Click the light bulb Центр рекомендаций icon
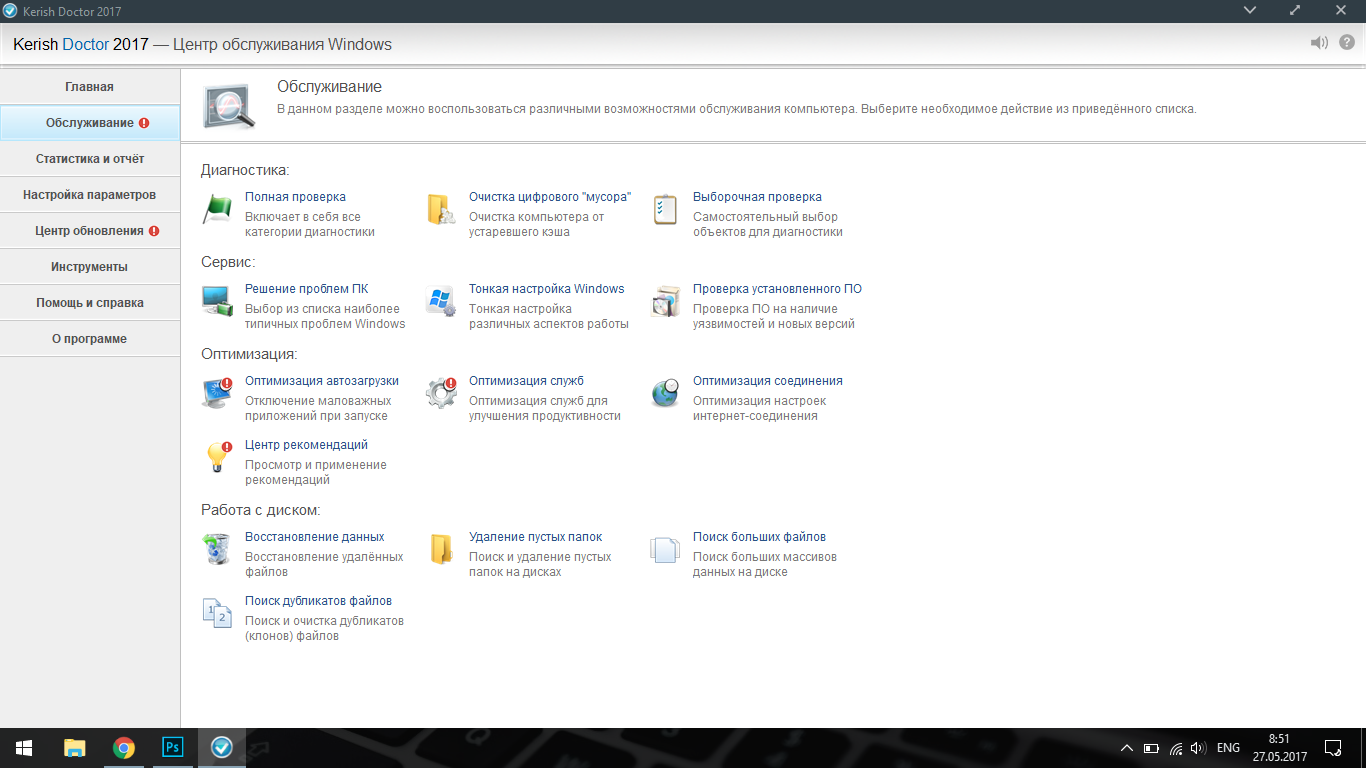1366x768 pixels. 218,457
